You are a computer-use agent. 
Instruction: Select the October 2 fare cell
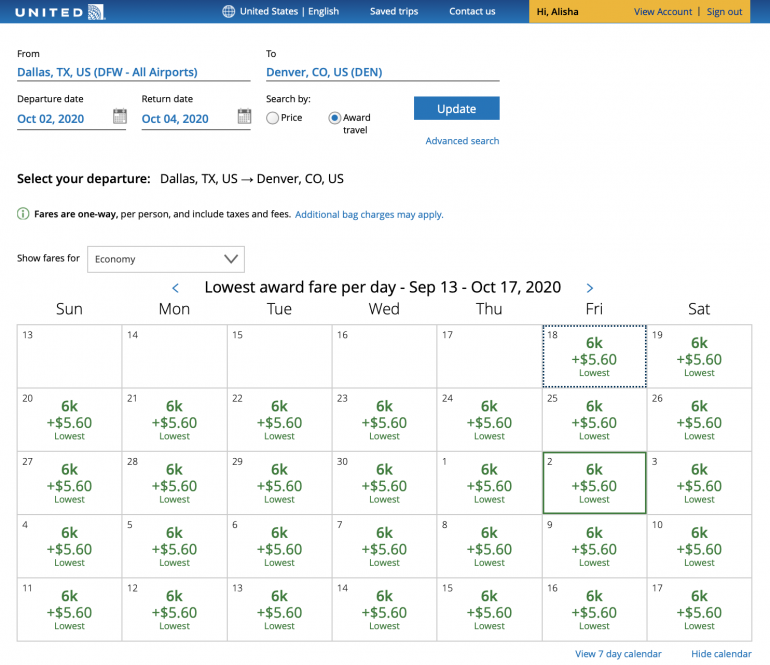coord(594,482)
